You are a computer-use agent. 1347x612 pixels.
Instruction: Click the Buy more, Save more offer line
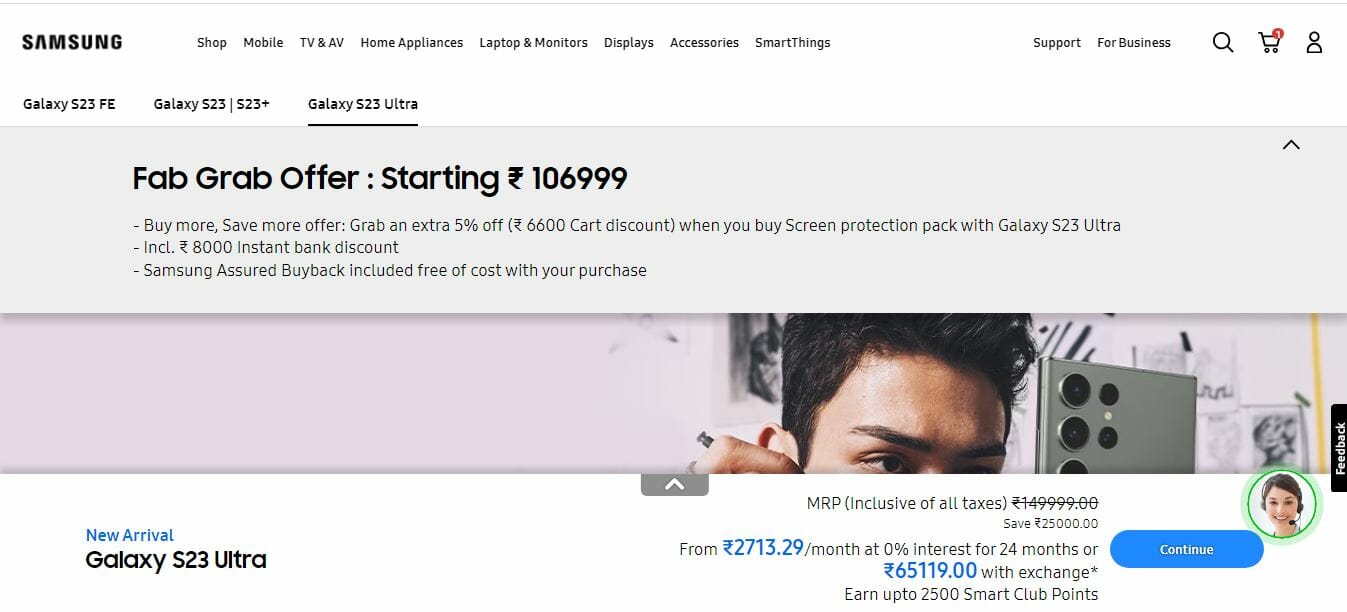click(627, 225)
